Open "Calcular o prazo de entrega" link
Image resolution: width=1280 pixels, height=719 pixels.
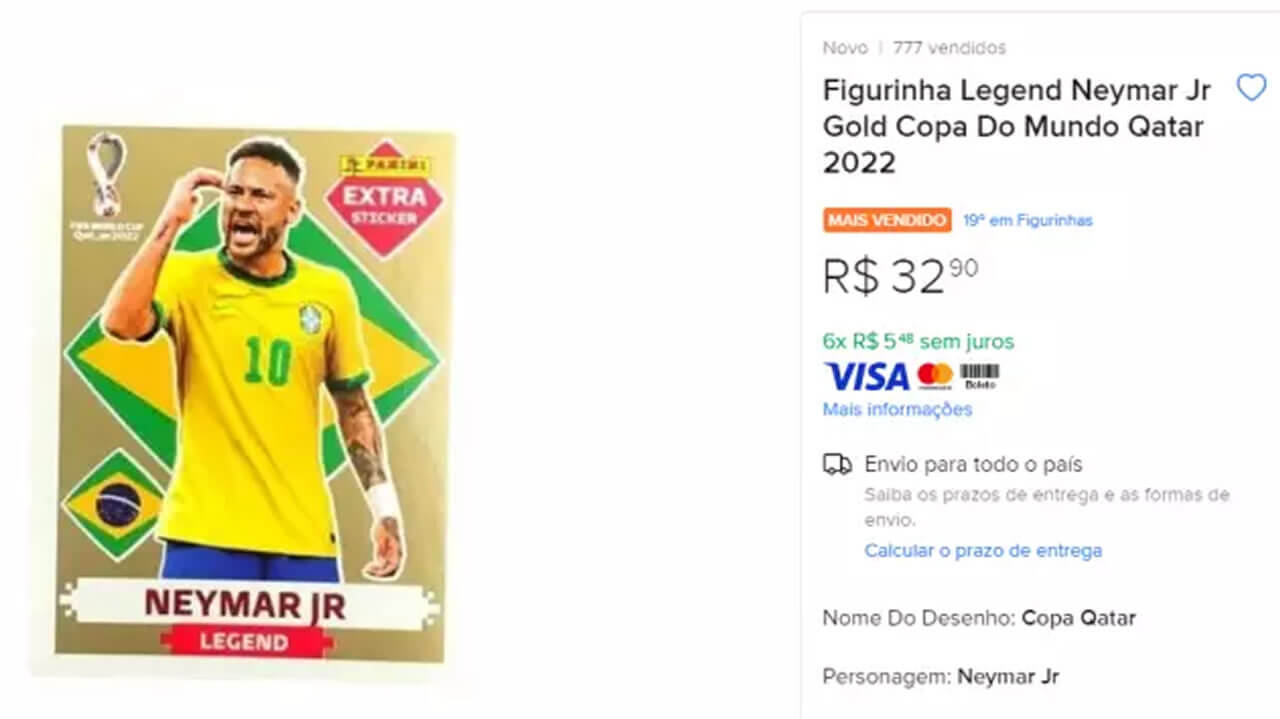click(x=983, y=550)
